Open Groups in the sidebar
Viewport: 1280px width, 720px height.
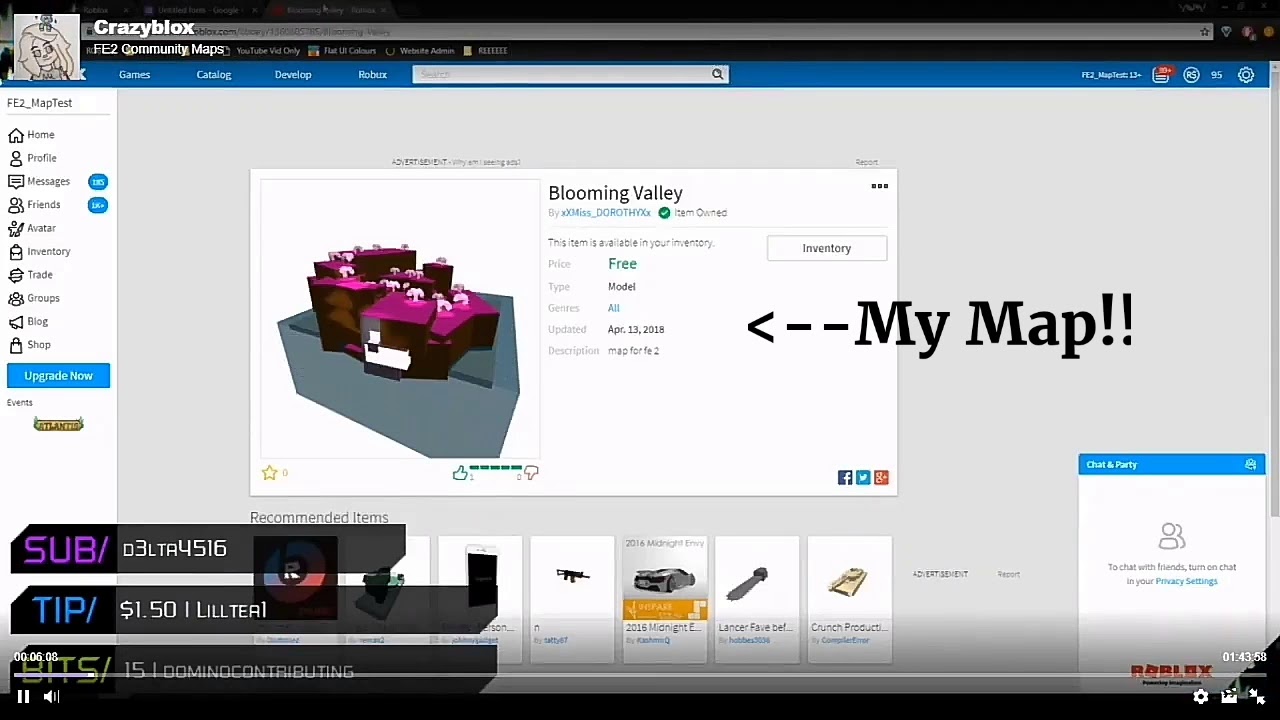[35, 298]
